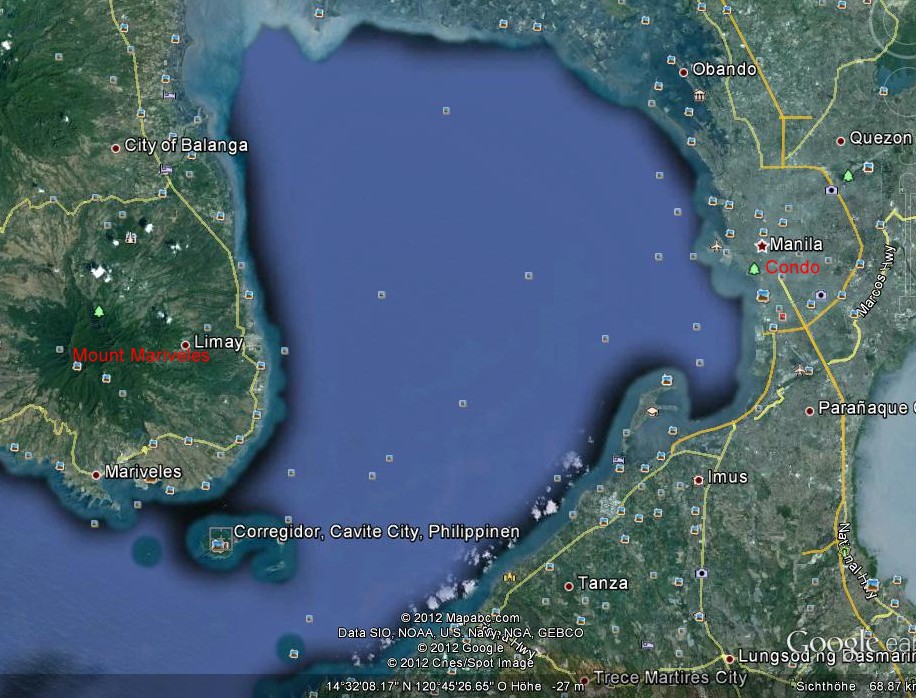Click the red star marker for Manila

762,245
